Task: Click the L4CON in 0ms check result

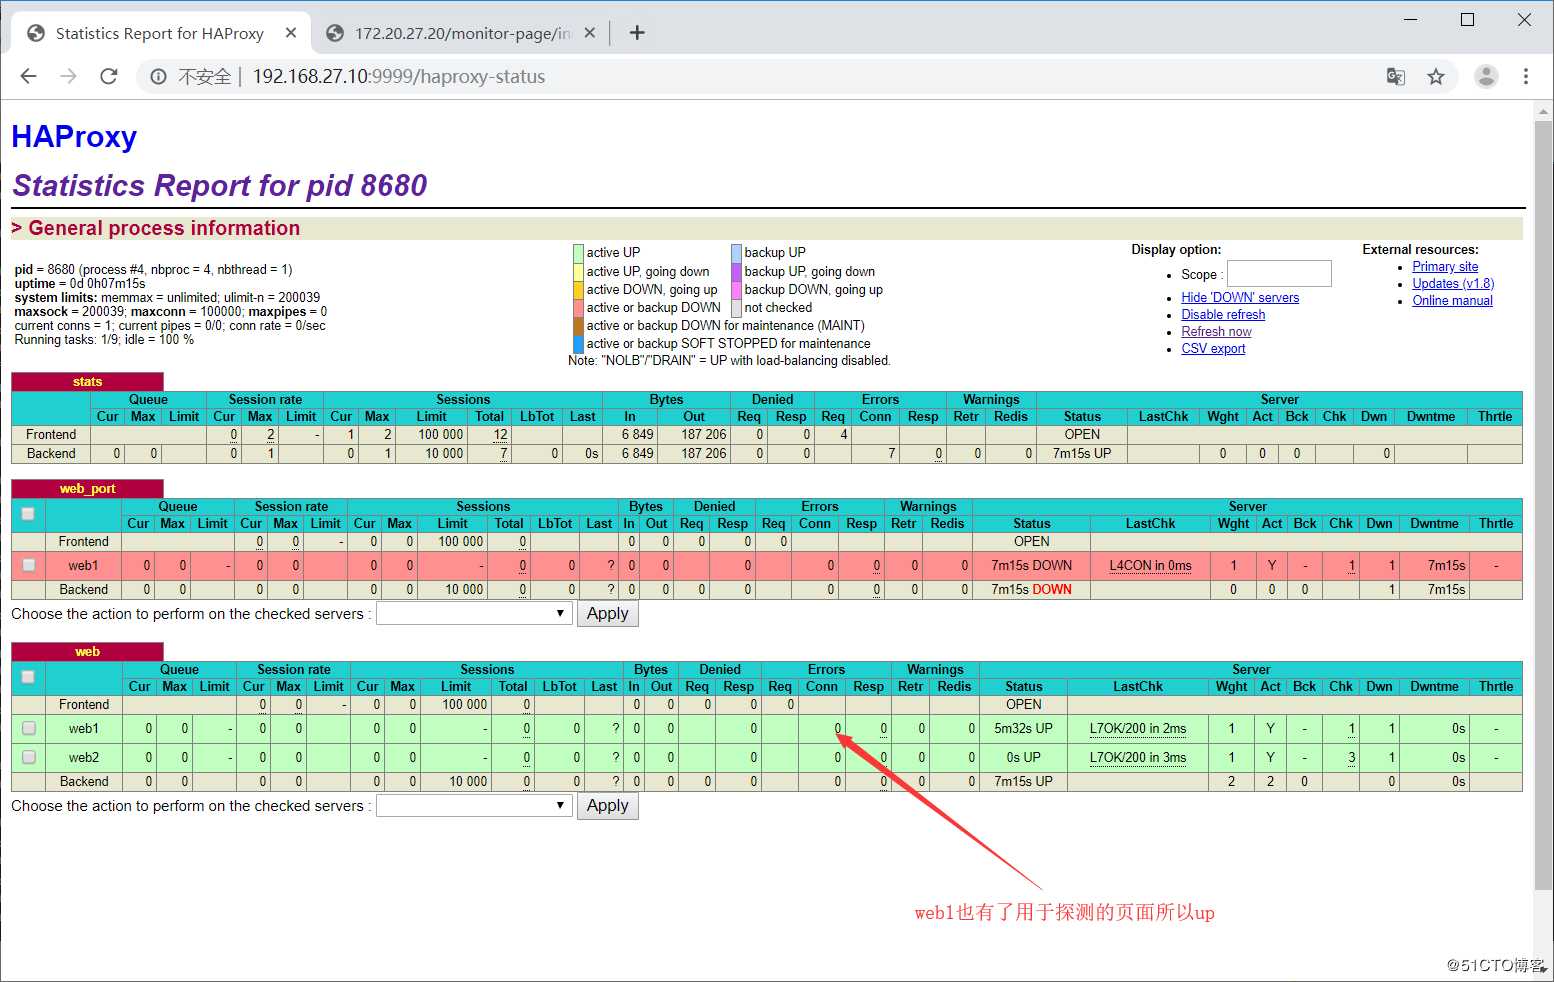Action: click(x=1150, y=565)
